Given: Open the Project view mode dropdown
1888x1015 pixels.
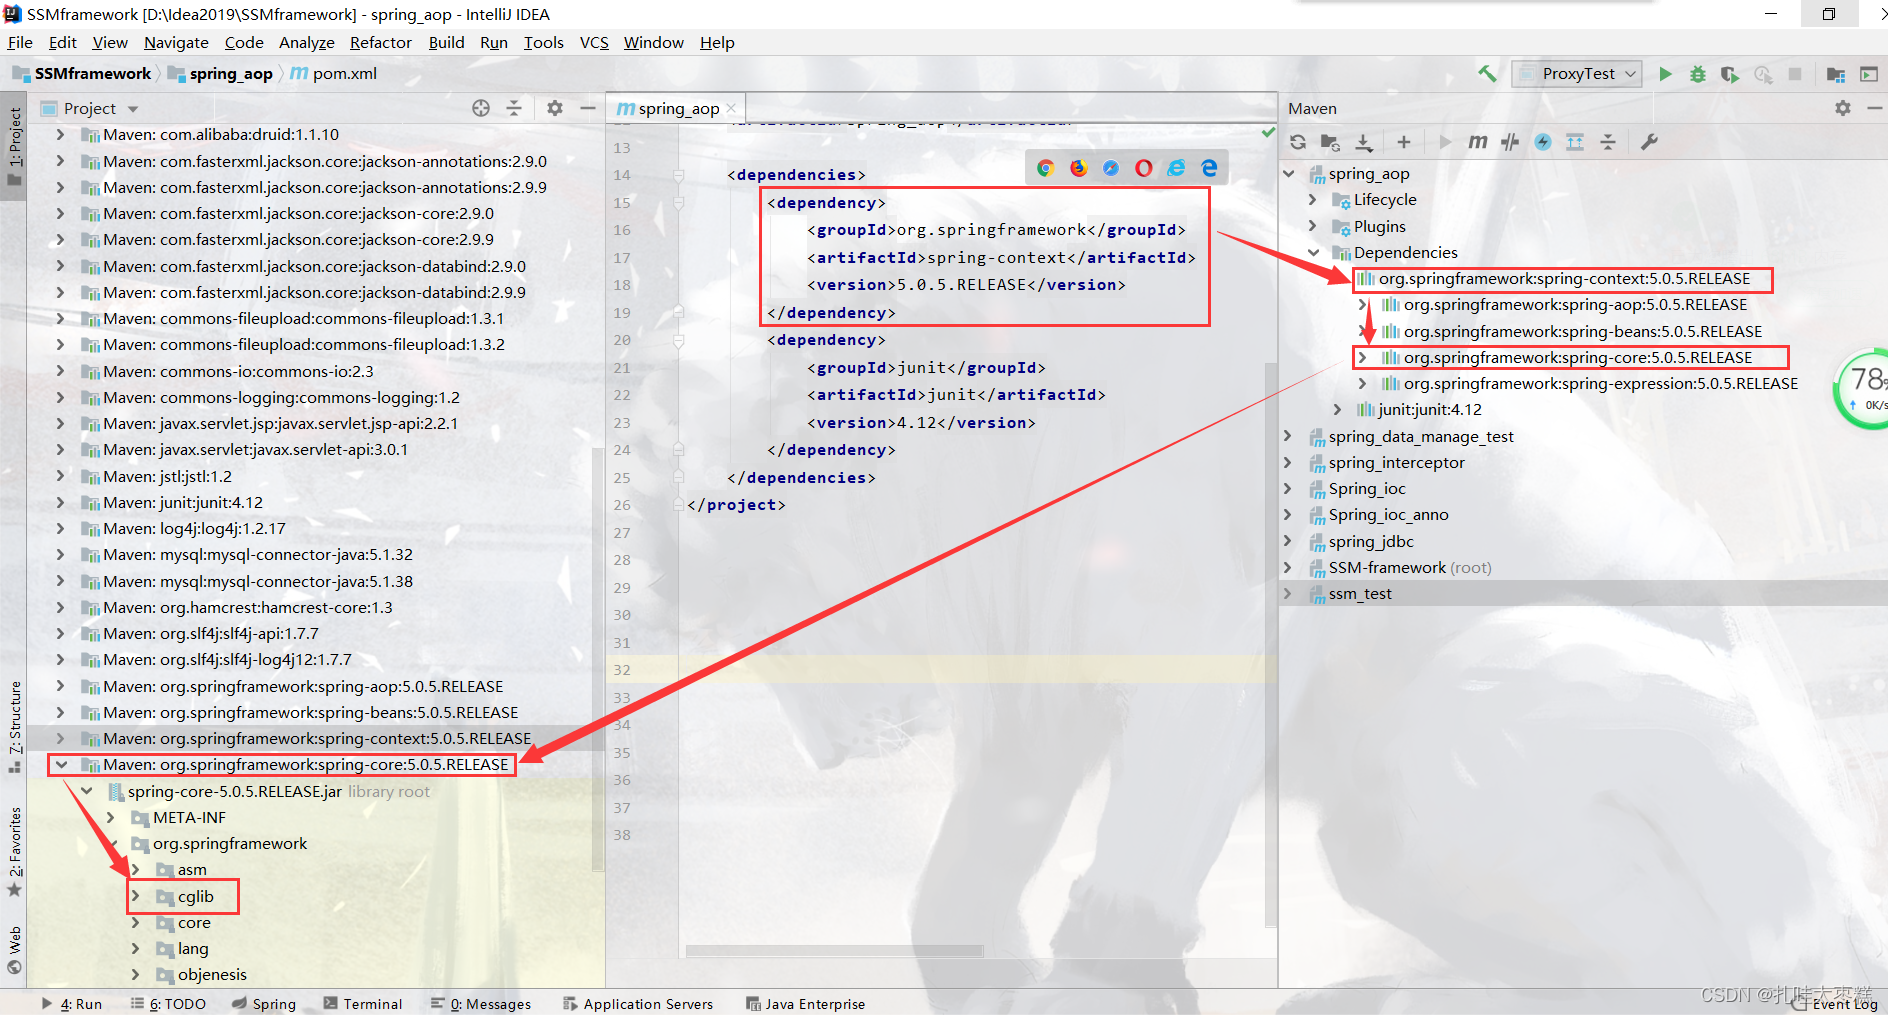Looking at the screenshot, I should pos(133,109).
